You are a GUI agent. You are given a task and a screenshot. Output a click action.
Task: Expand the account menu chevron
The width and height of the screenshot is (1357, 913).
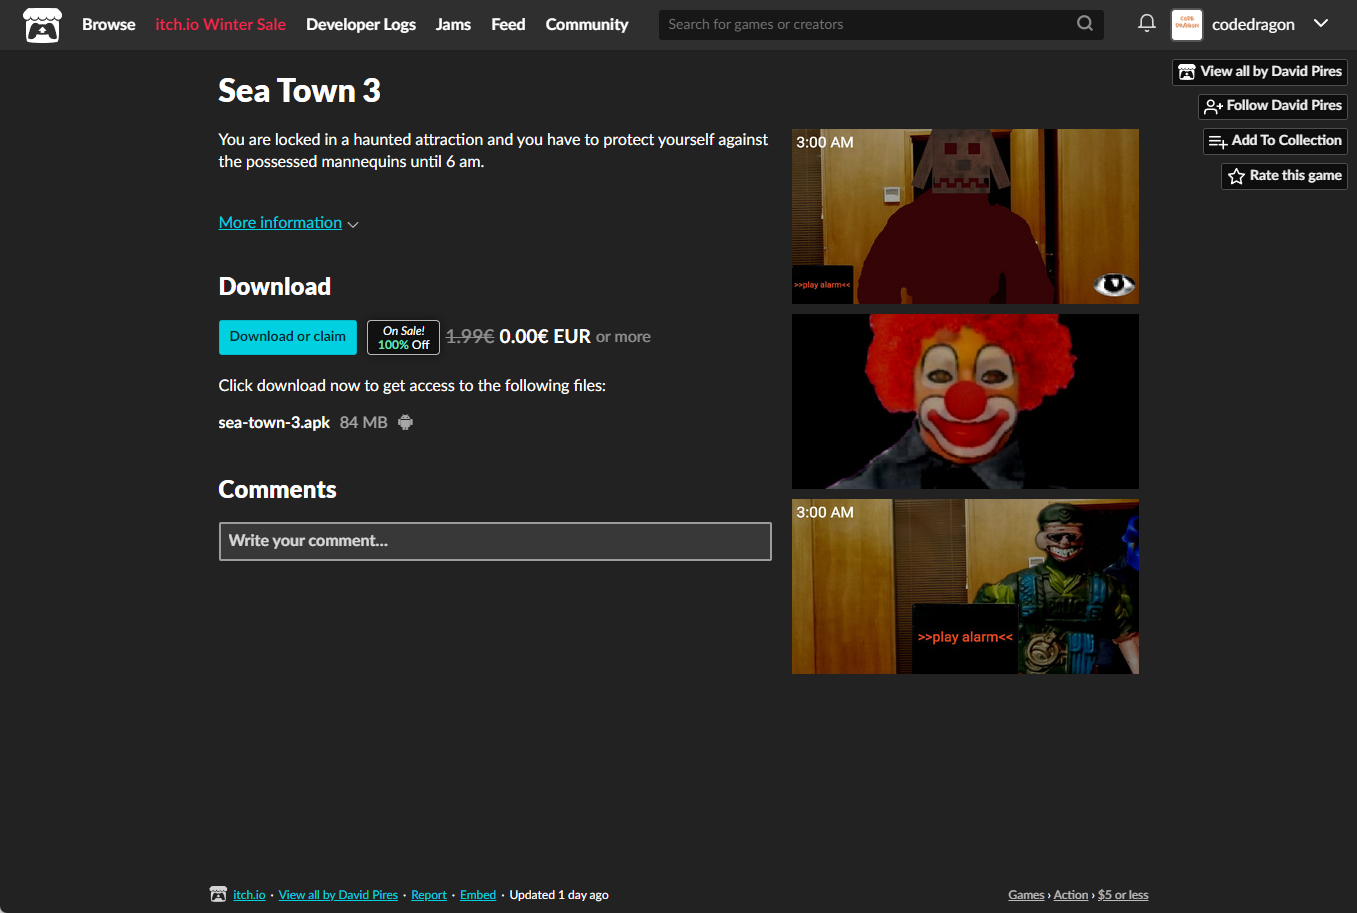[1321, 24]
